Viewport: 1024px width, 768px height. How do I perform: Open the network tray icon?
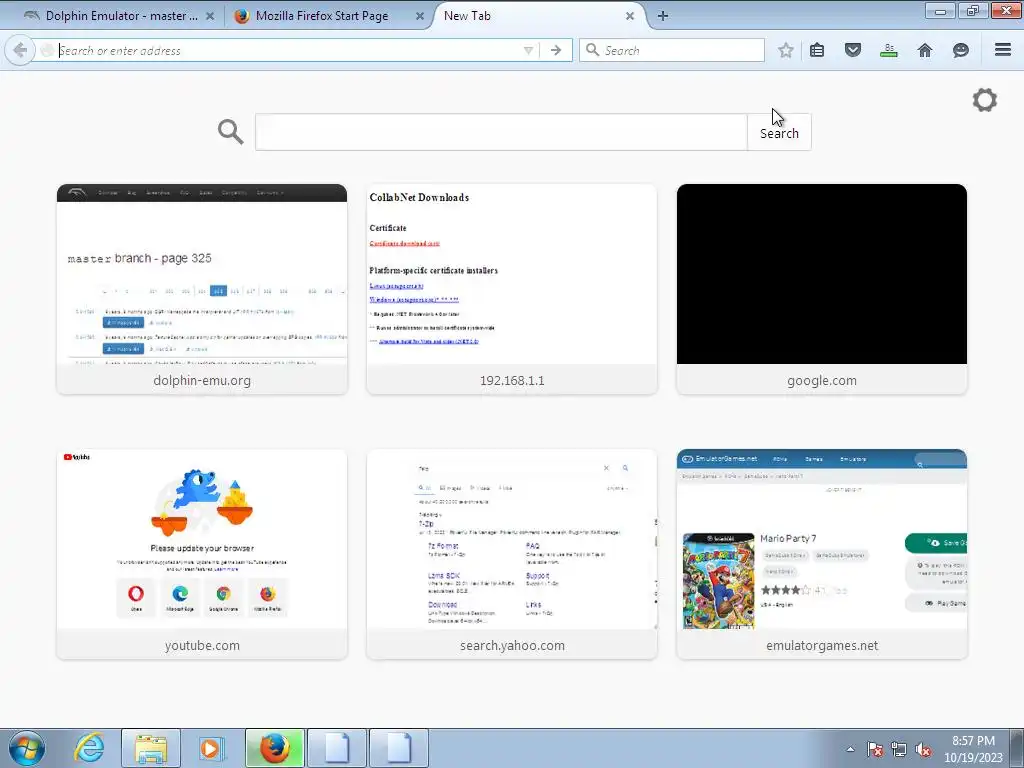[899, 749]
